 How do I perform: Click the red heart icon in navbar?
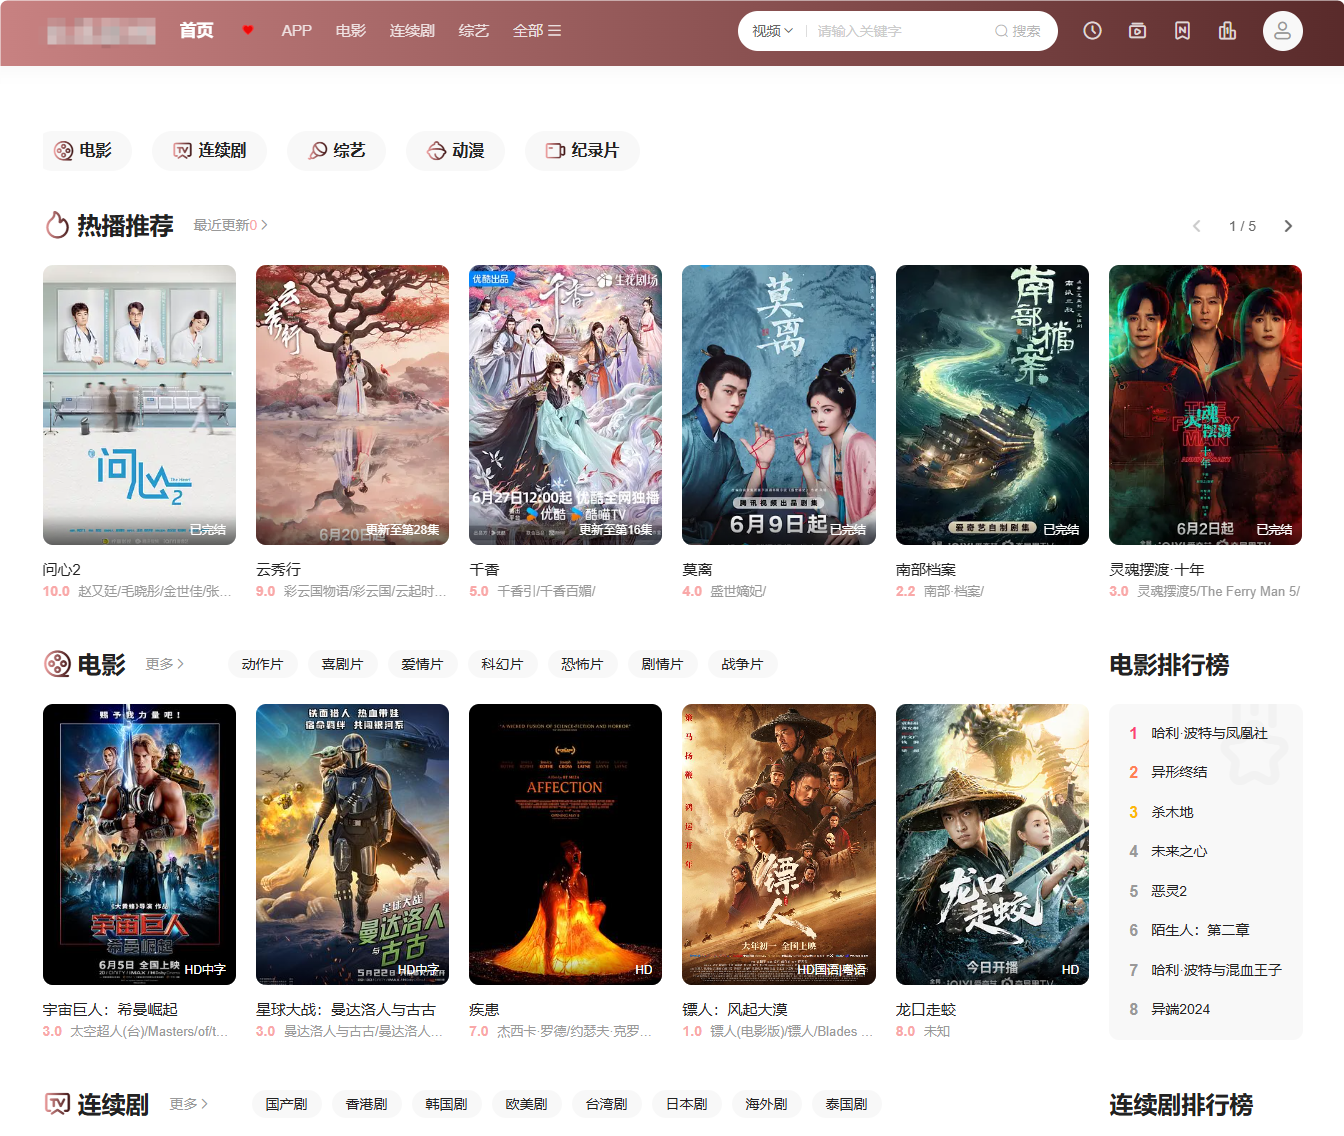(x=248, y=30)
